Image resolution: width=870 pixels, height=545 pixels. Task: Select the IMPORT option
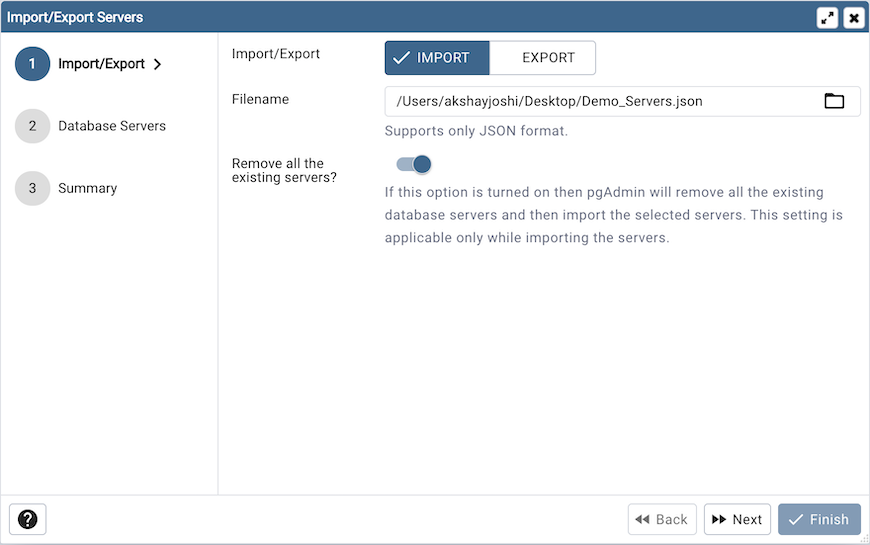(x=437, y=58)
